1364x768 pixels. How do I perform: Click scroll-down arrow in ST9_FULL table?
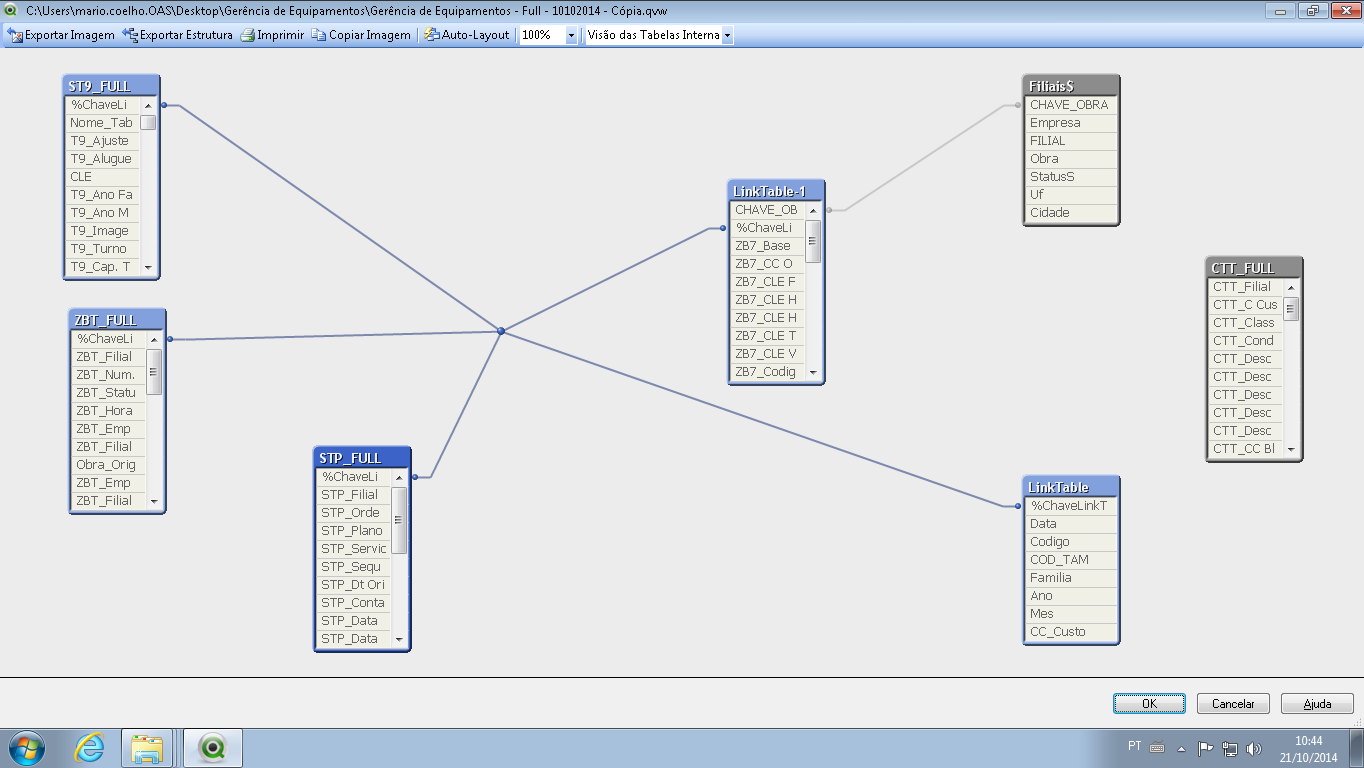point(148,267)
